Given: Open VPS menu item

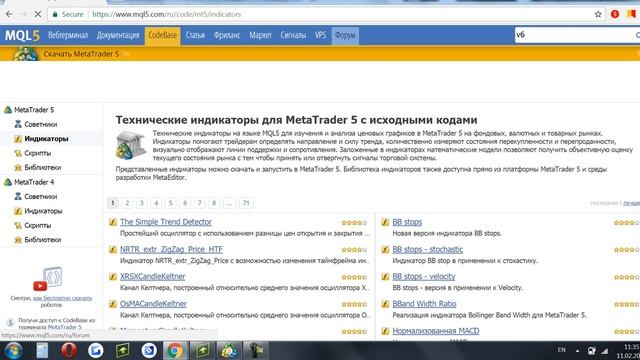Looking at the screenshot, I should point(320,36).
